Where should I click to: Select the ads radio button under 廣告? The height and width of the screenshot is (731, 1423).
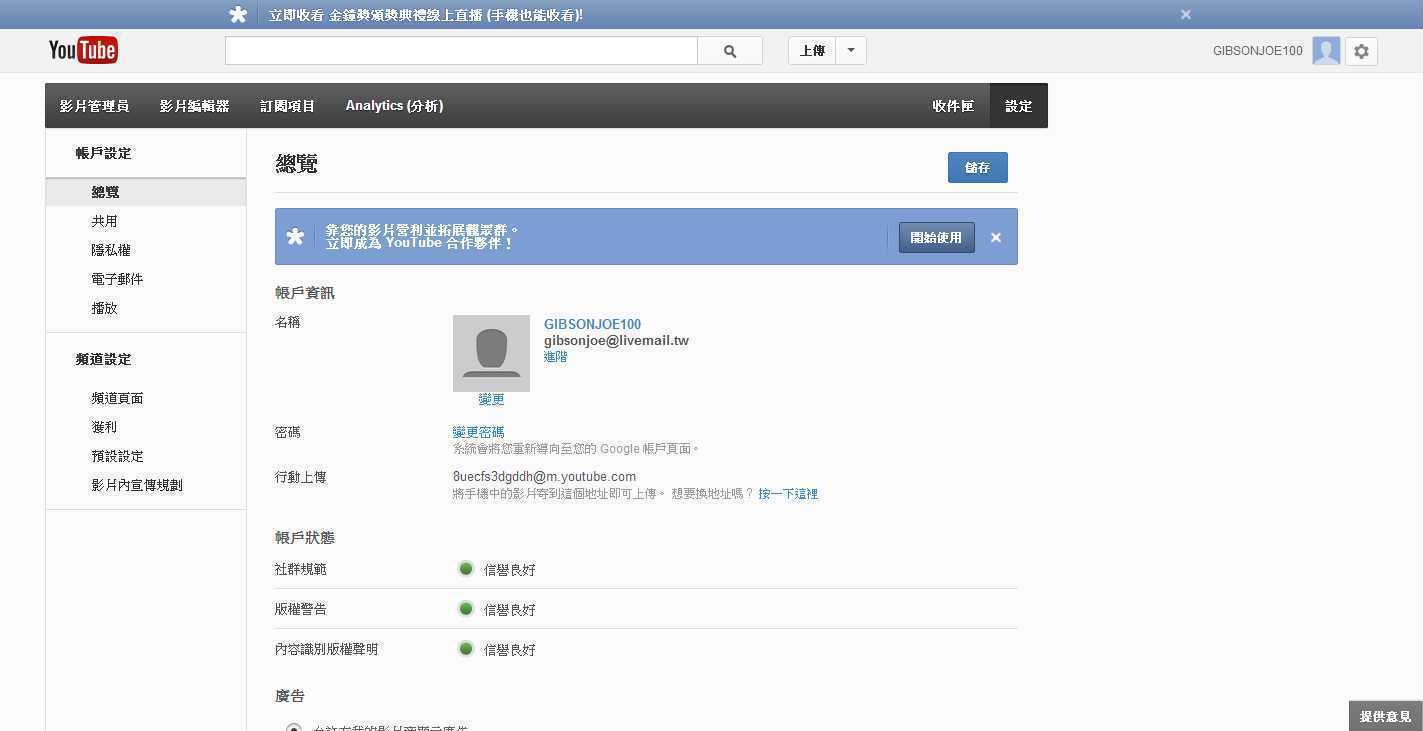coord(293,728)
